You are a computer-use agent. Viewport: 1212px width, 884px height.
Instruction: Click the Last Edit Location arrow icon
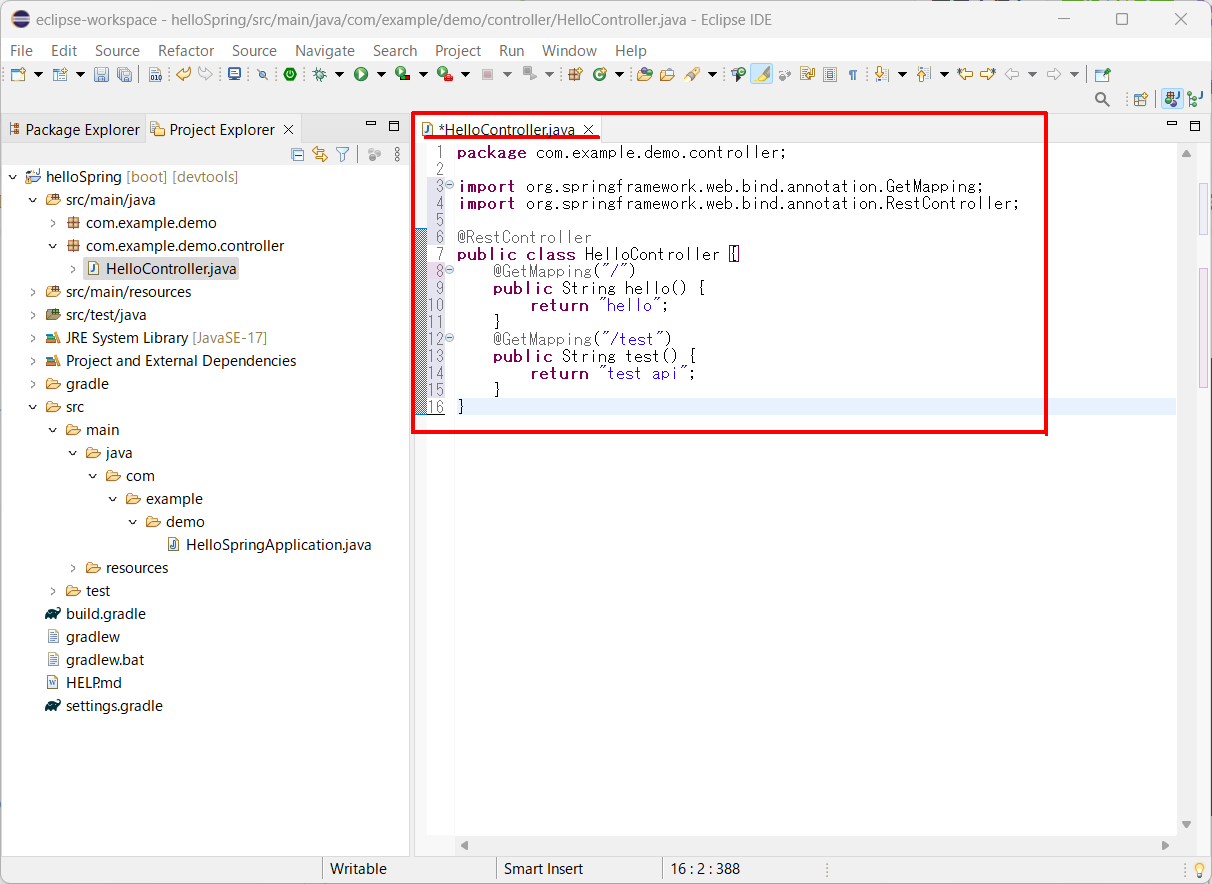click(963, 74)
